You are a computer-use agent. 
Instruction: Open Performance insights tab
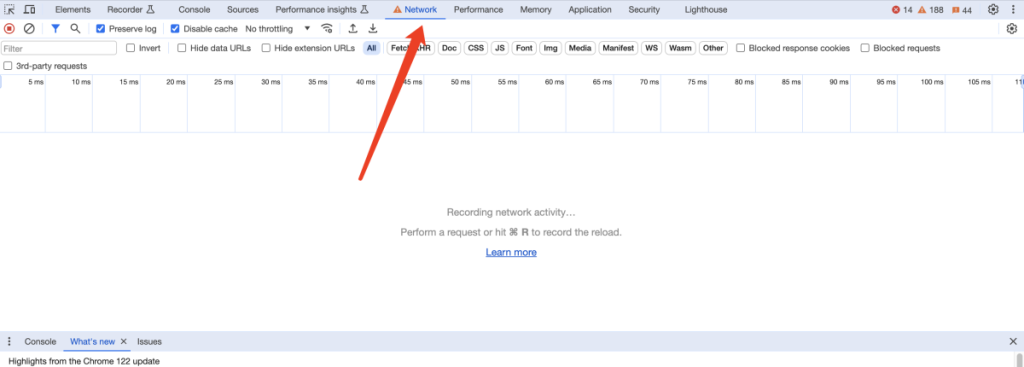[x=322, y=10]
